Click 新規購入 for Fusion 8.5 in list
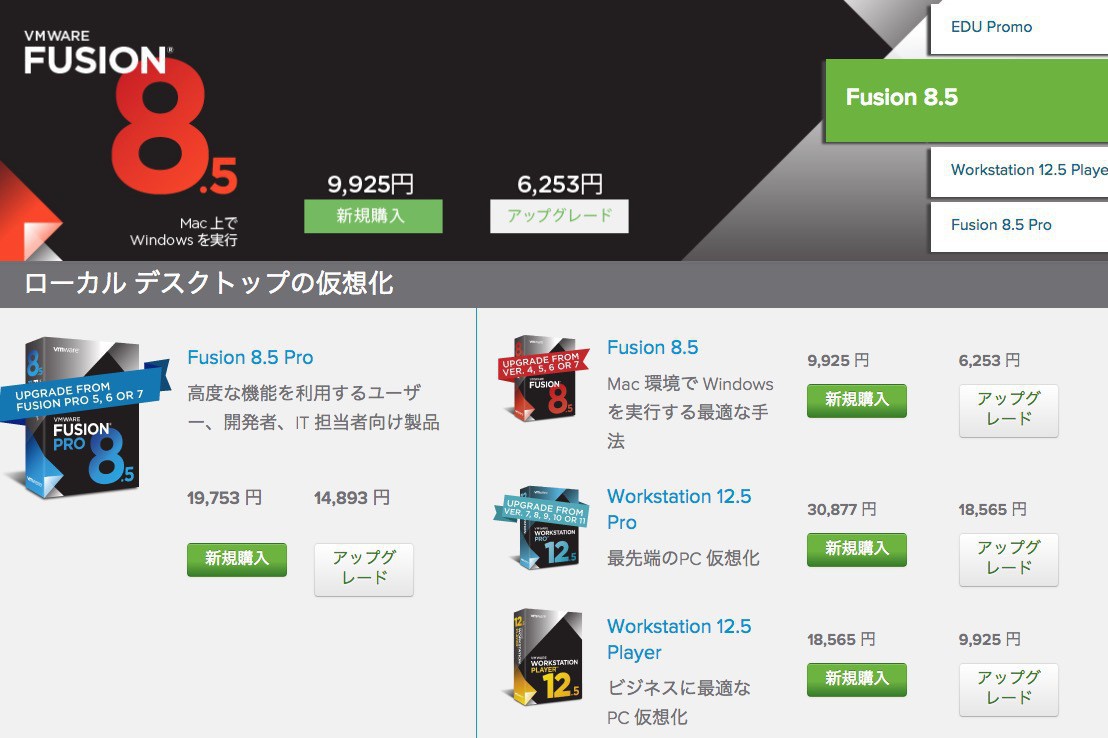Screen dimensions: 1108x738 coord(856,400)
